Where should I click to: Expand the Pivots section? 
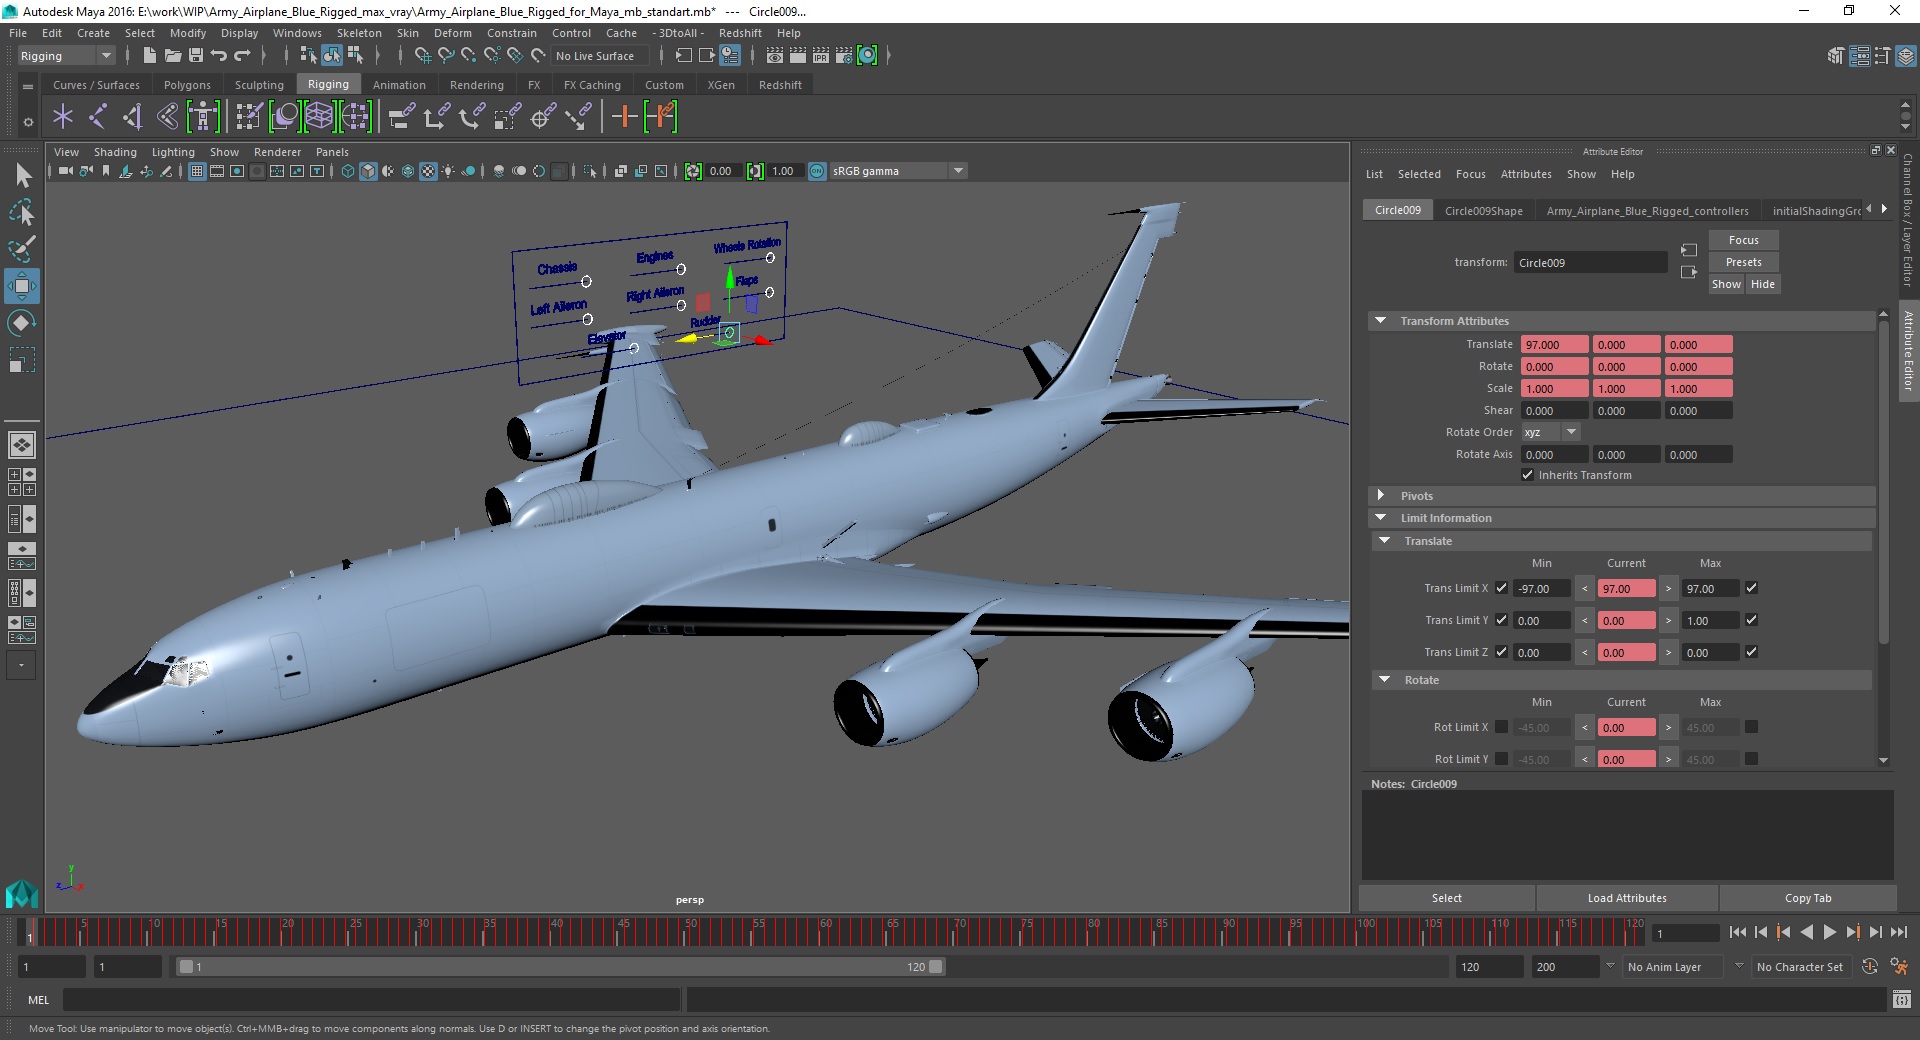pos(1380,496)
